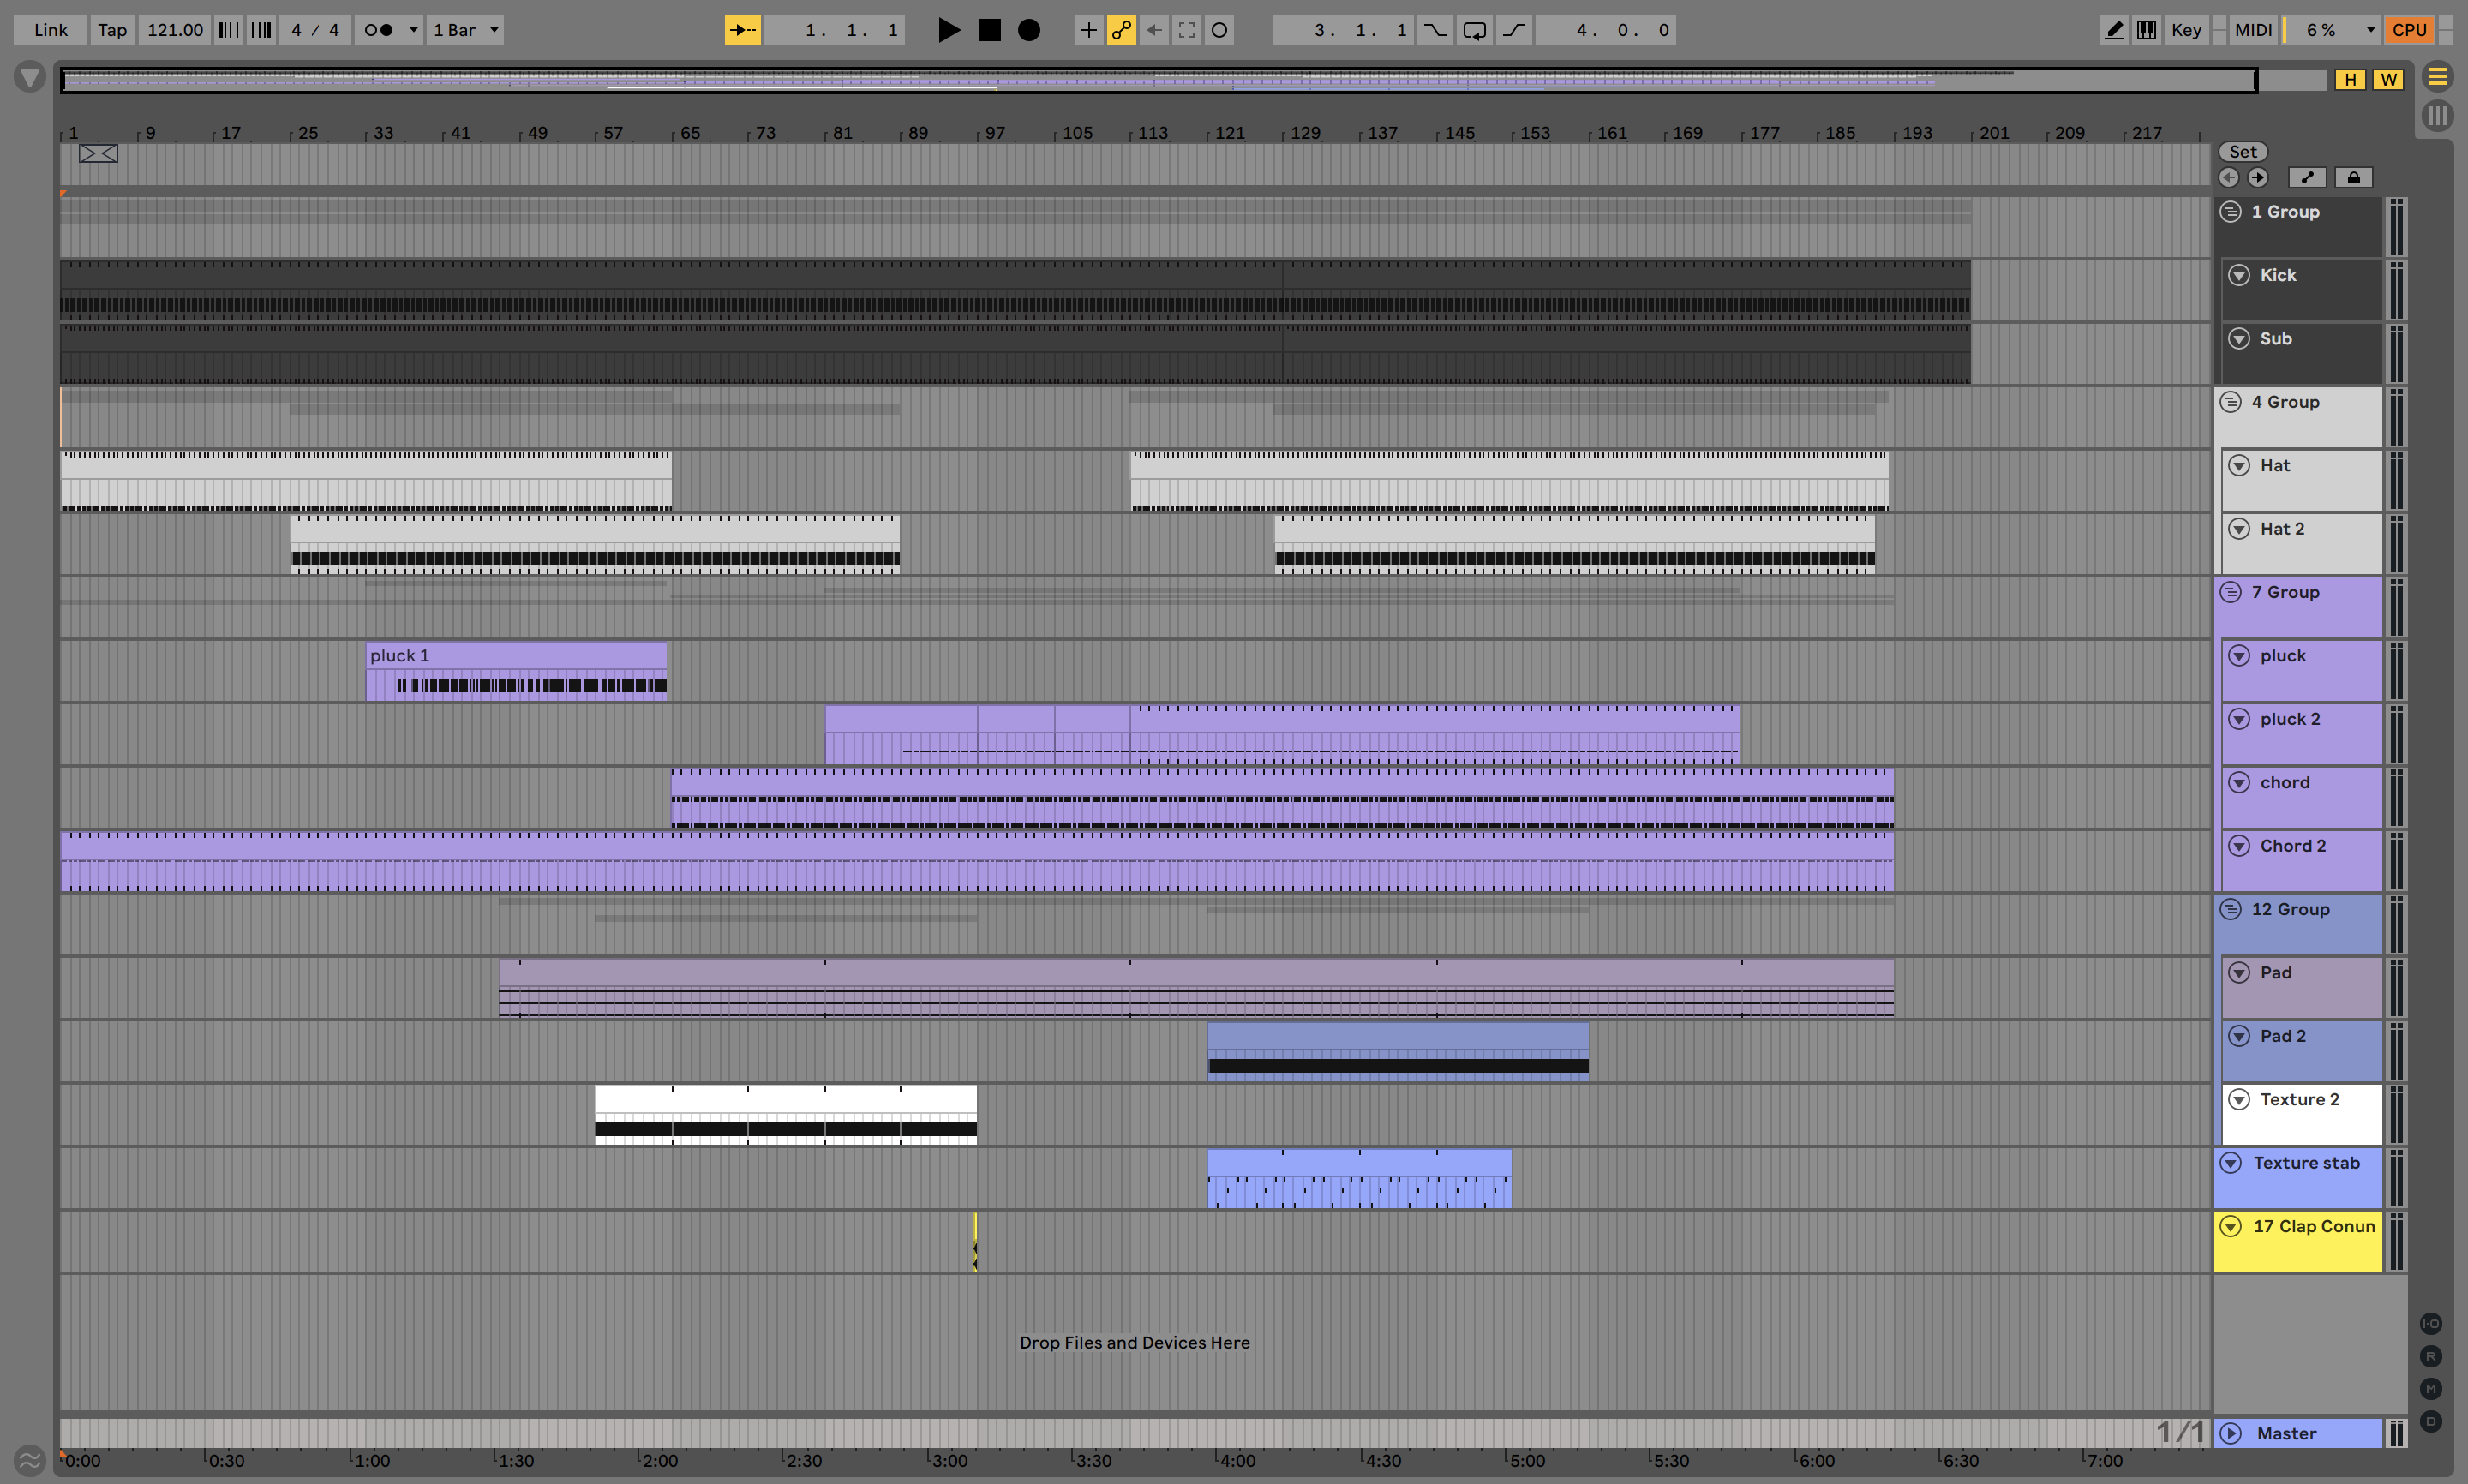Jump to Previous Locator arrow

click(x=2229, y=178)
